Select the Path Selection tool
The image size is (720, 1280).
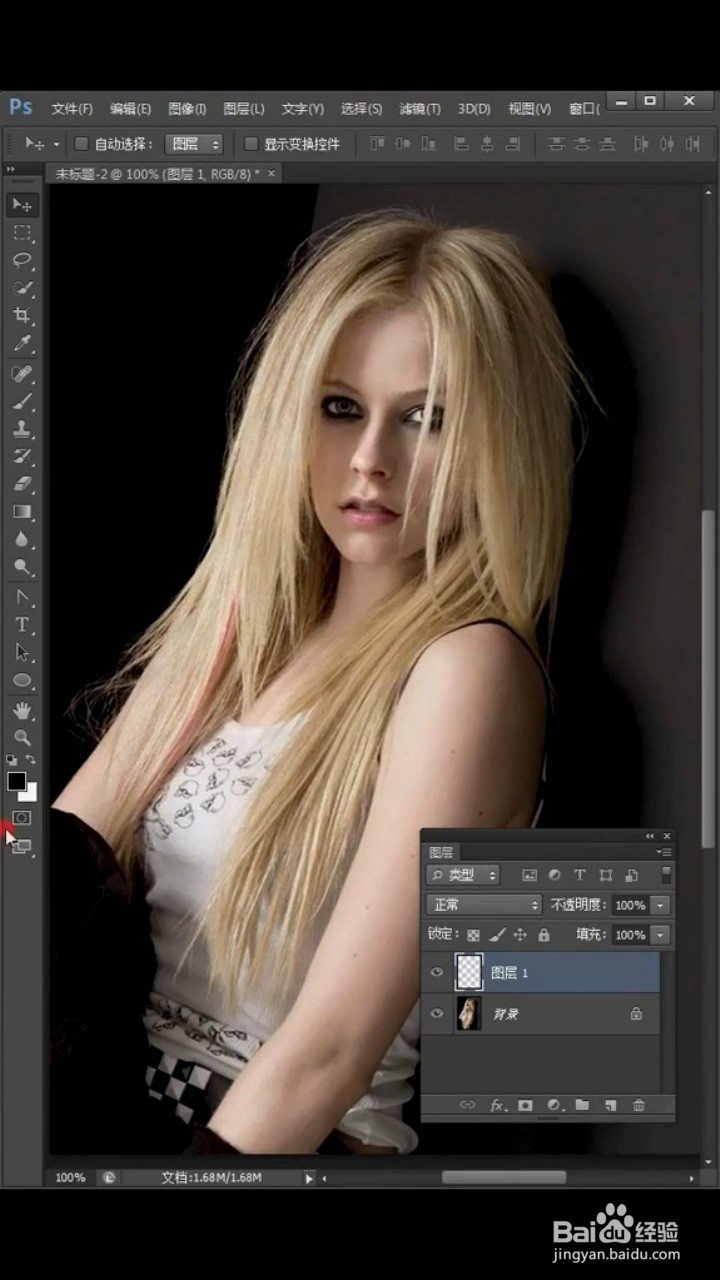click(22, 652)
